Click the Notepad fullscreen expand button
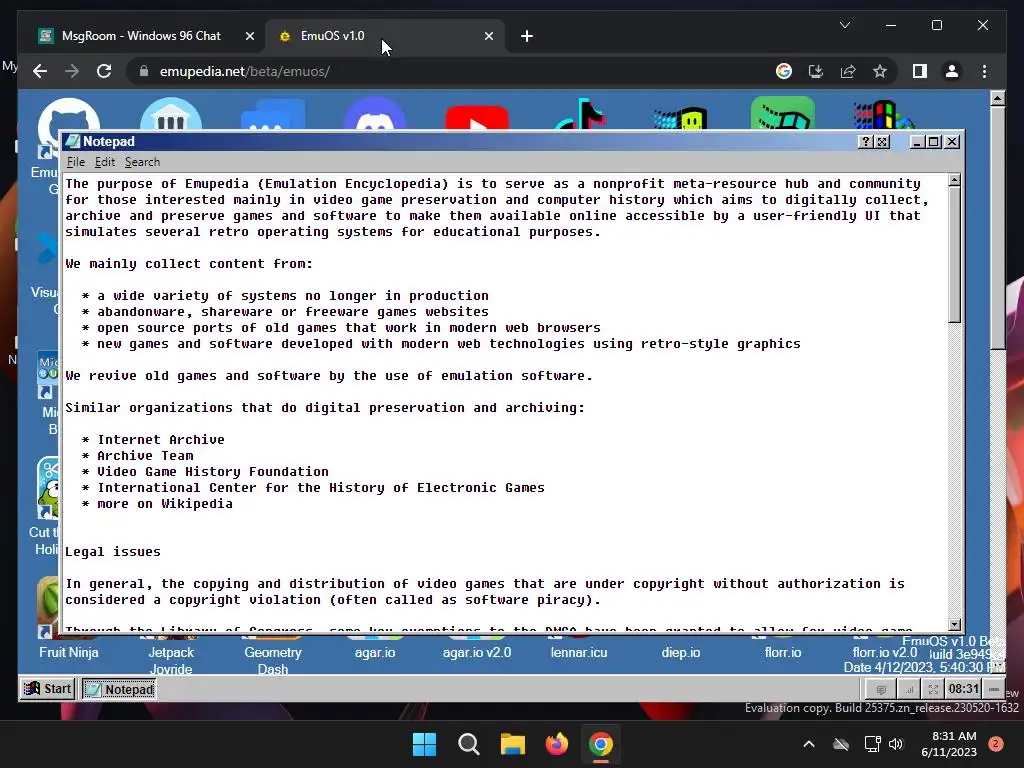 882,142
